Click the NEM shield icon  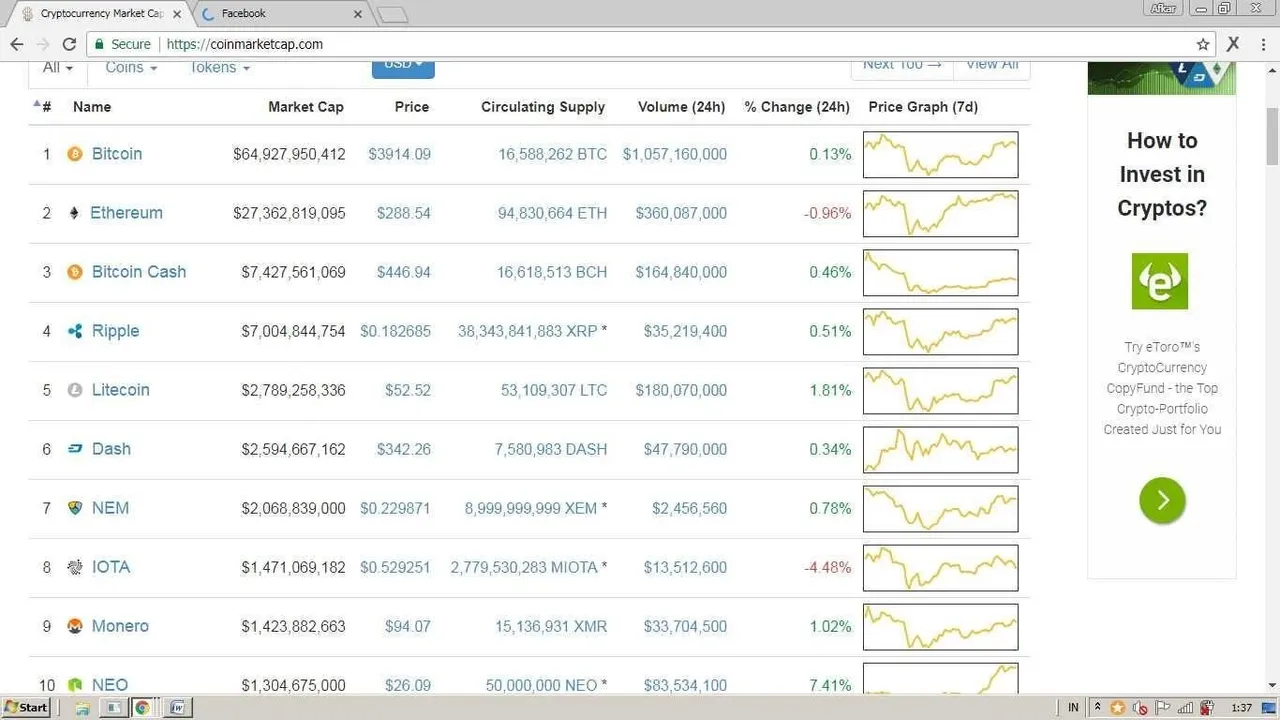(74, 508)
